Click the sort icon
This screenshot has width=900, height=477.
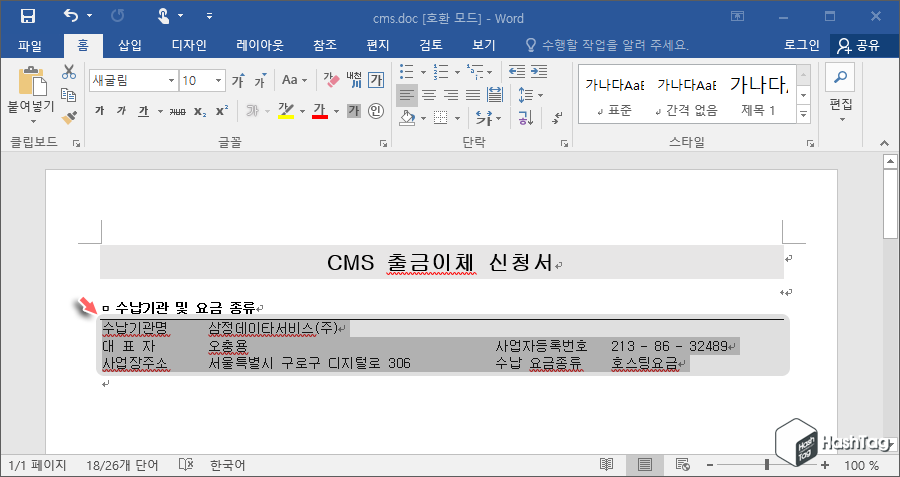(x=526, y=118)
